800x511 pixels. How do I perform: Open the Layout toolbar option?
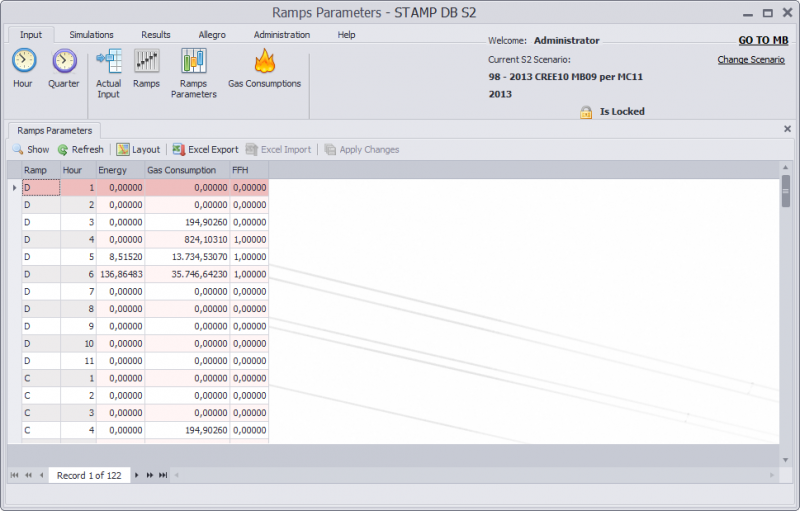[138, 150]
